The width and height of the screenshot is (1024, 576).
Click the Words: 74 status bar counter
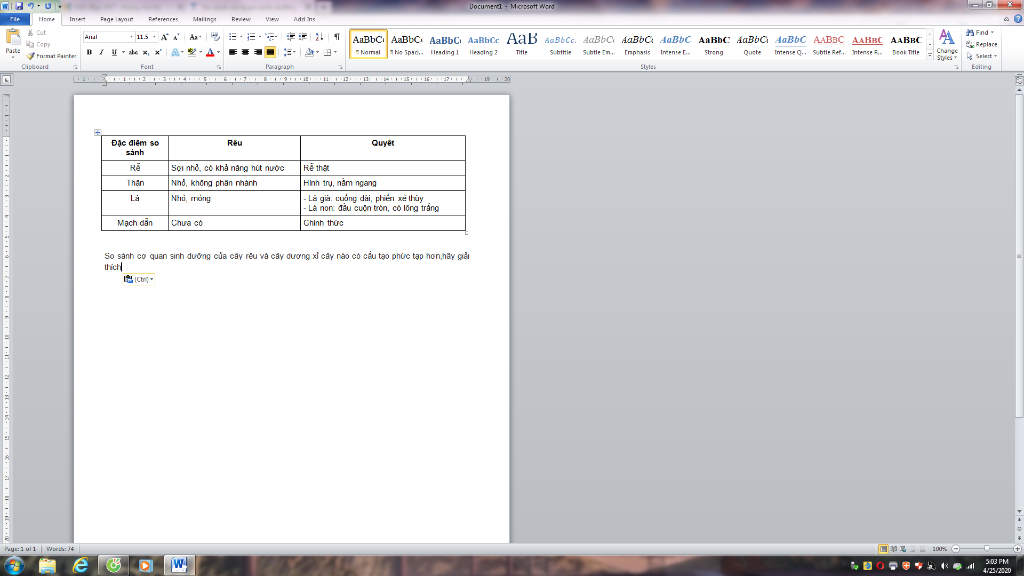(x=60, y=549)
